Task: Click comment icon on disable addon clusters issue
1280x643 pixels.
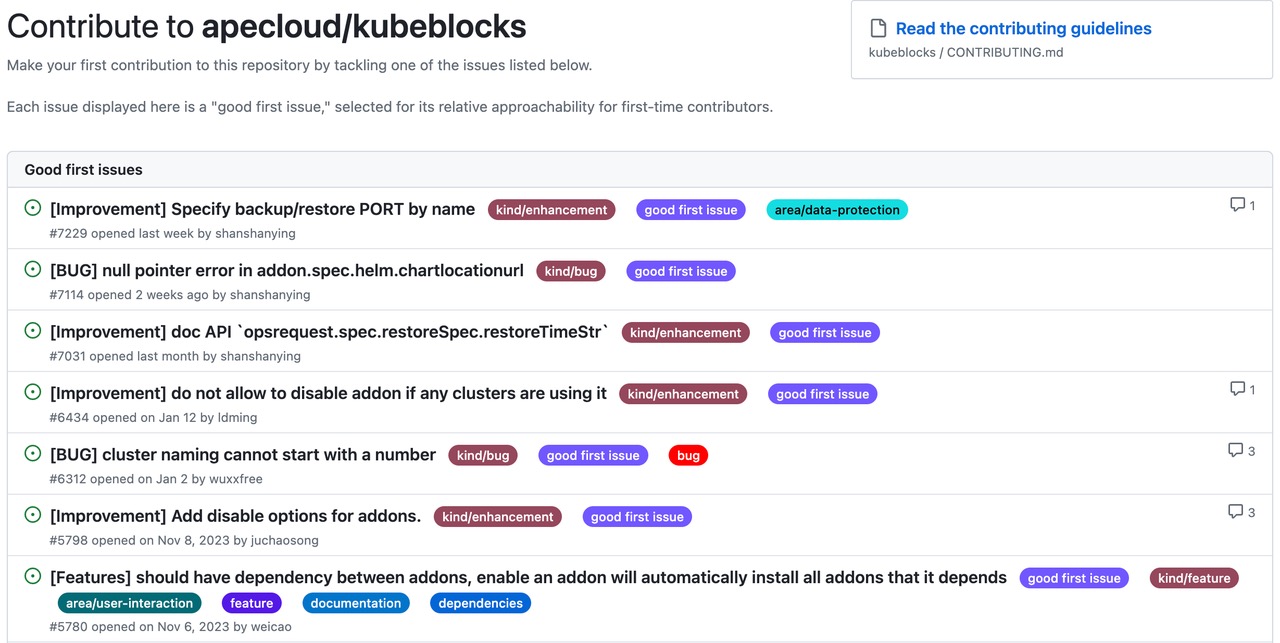Action: (1237, 389)
